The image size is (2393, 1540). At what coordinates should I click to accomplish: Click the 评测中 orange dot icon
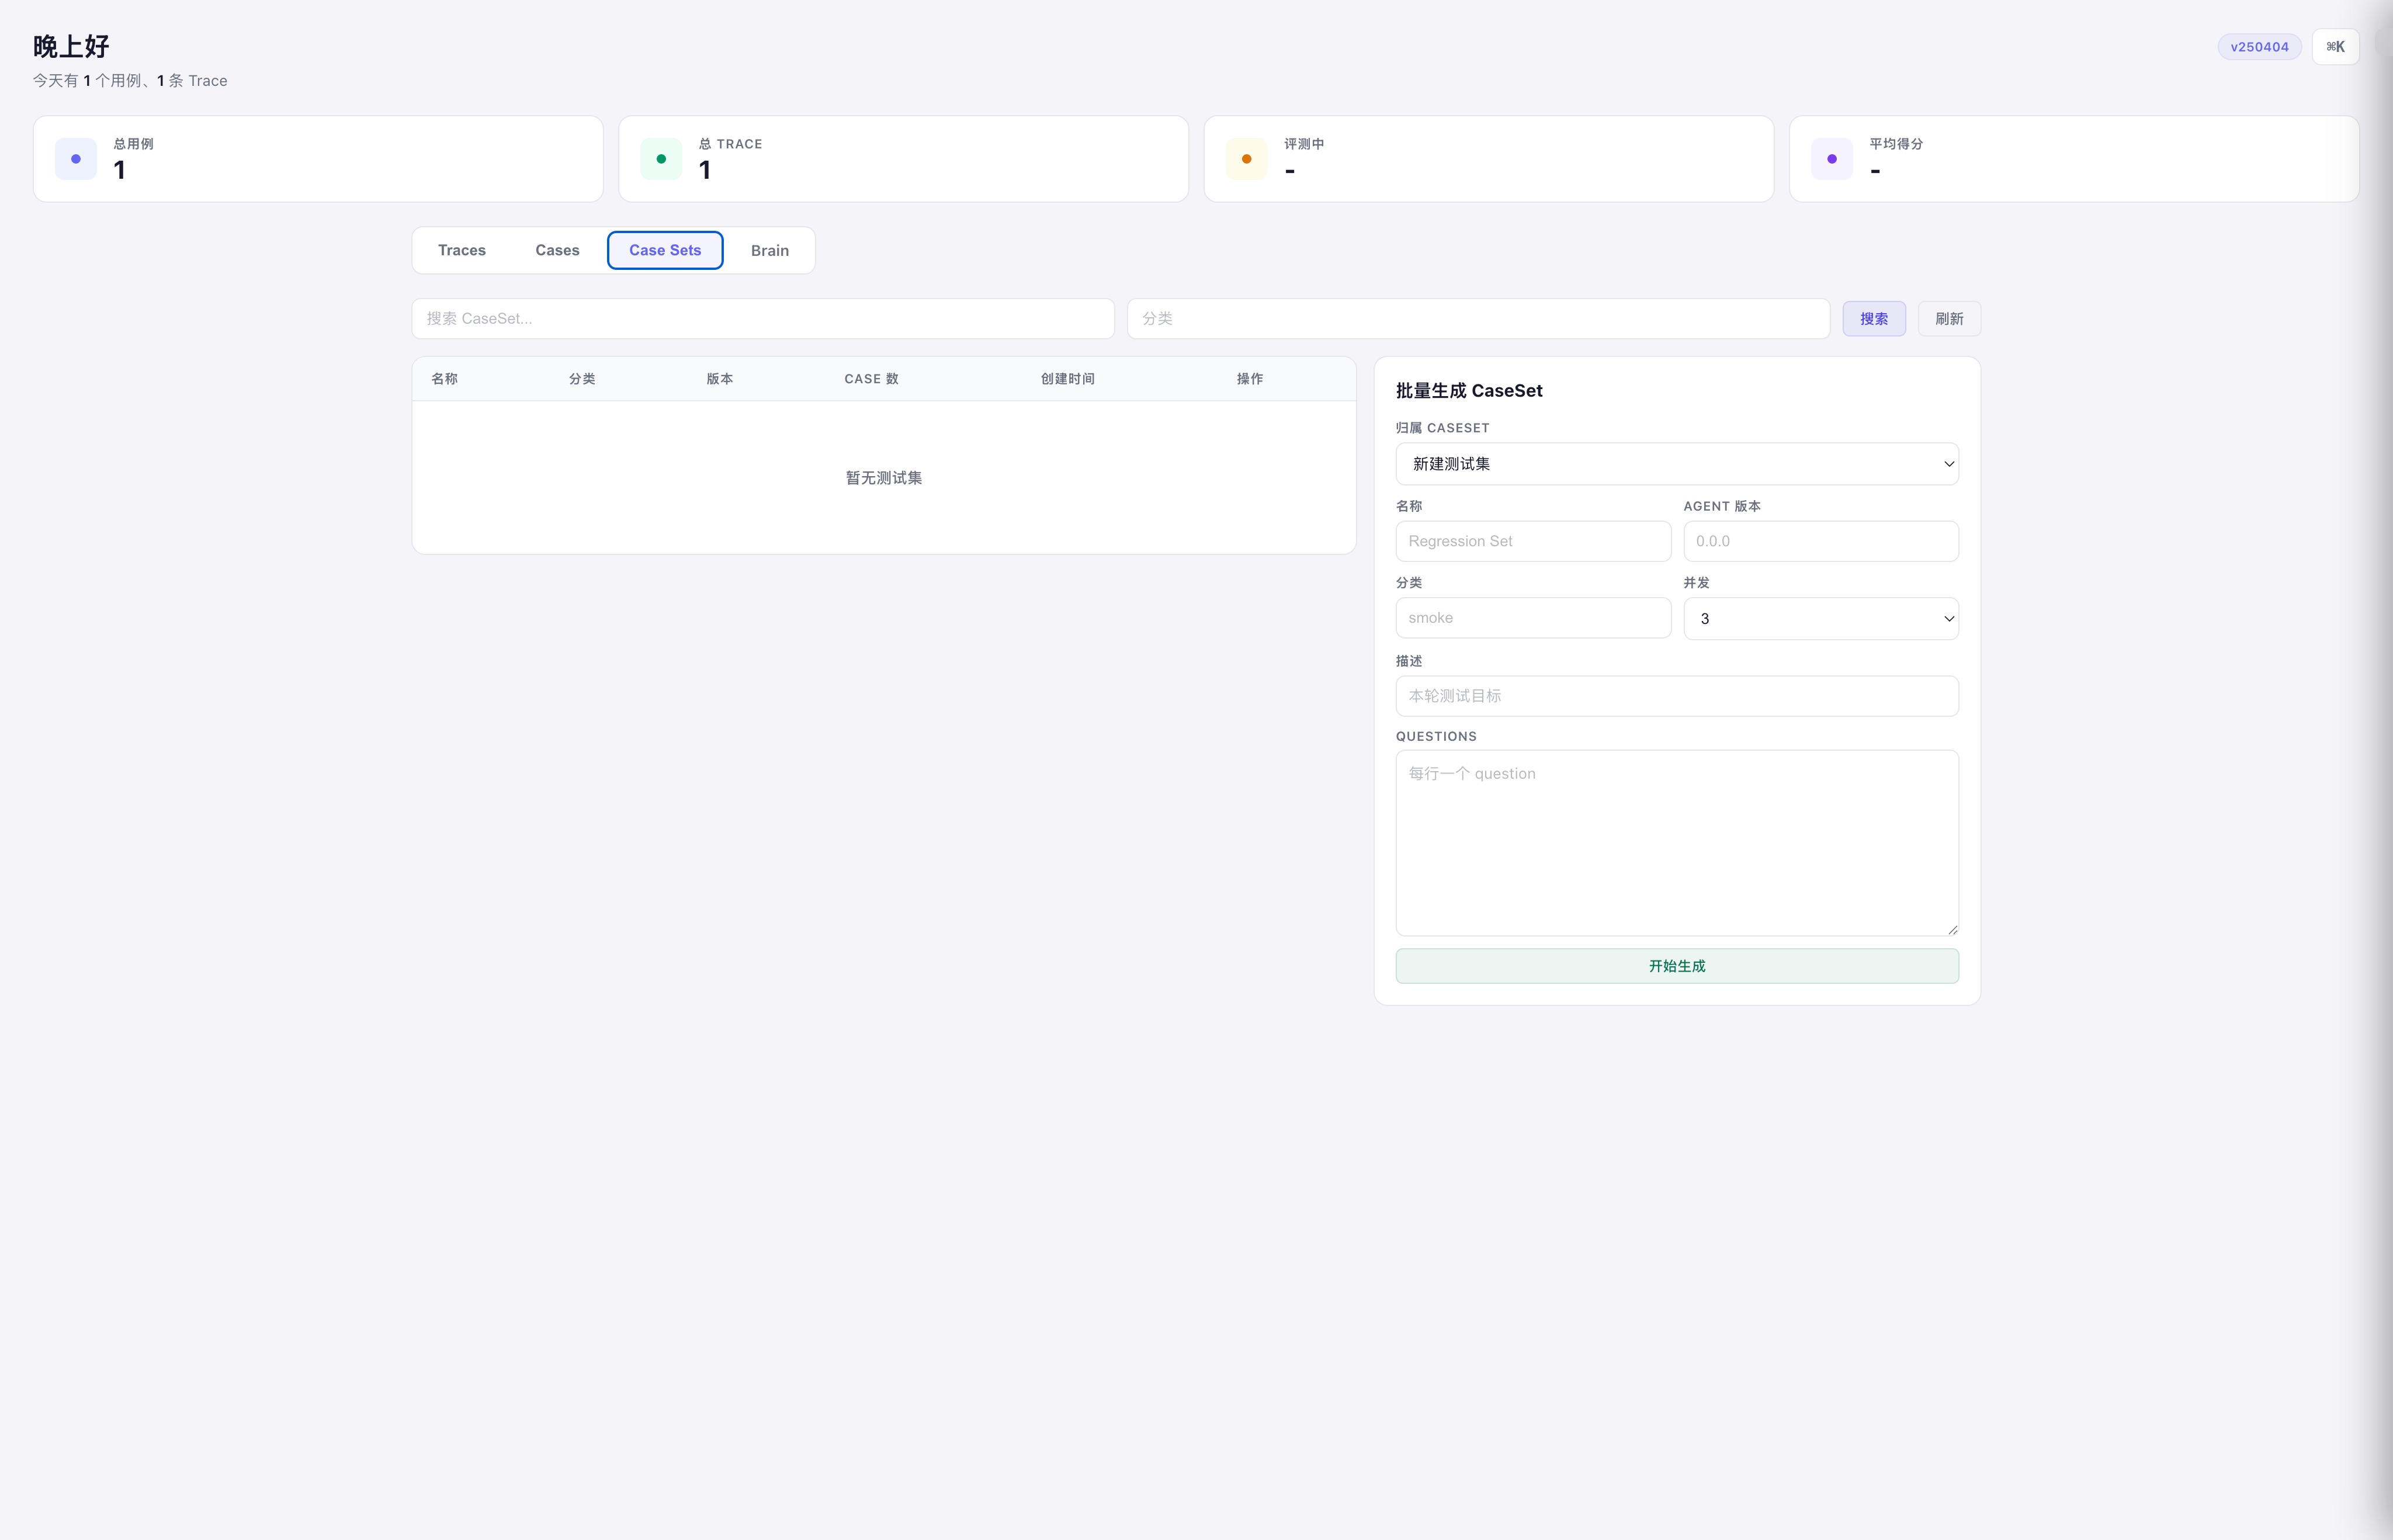(x=1246, y=159)
